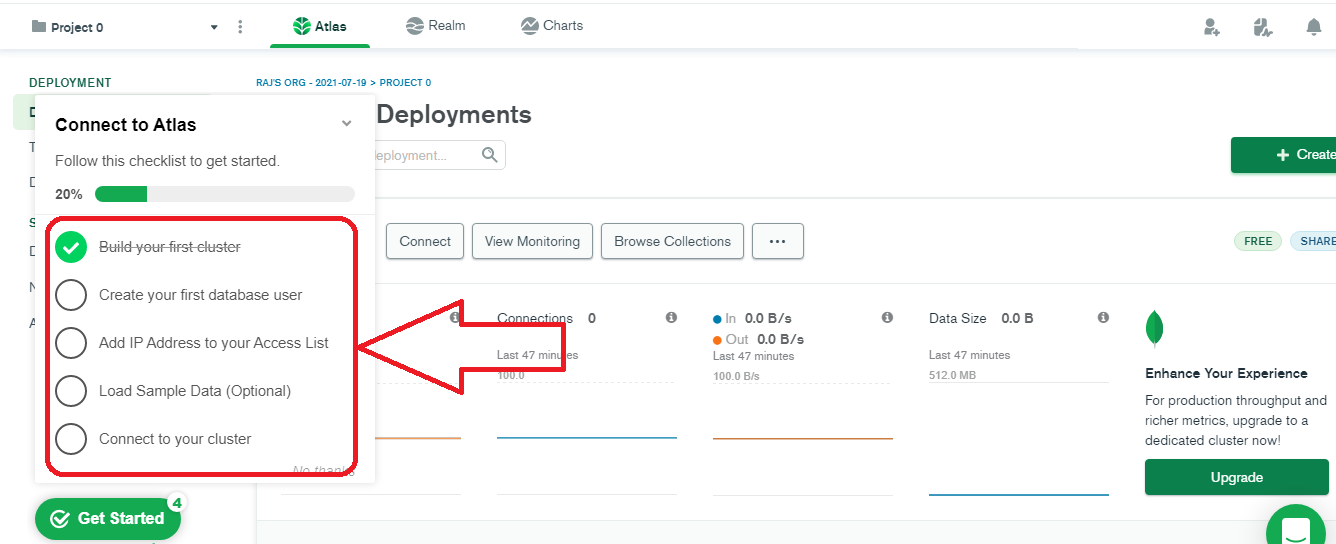The height and width of the screenshot is (544, 1336).
Task: Select Load Sample Data circle
Action: click(x=71, y=391)
